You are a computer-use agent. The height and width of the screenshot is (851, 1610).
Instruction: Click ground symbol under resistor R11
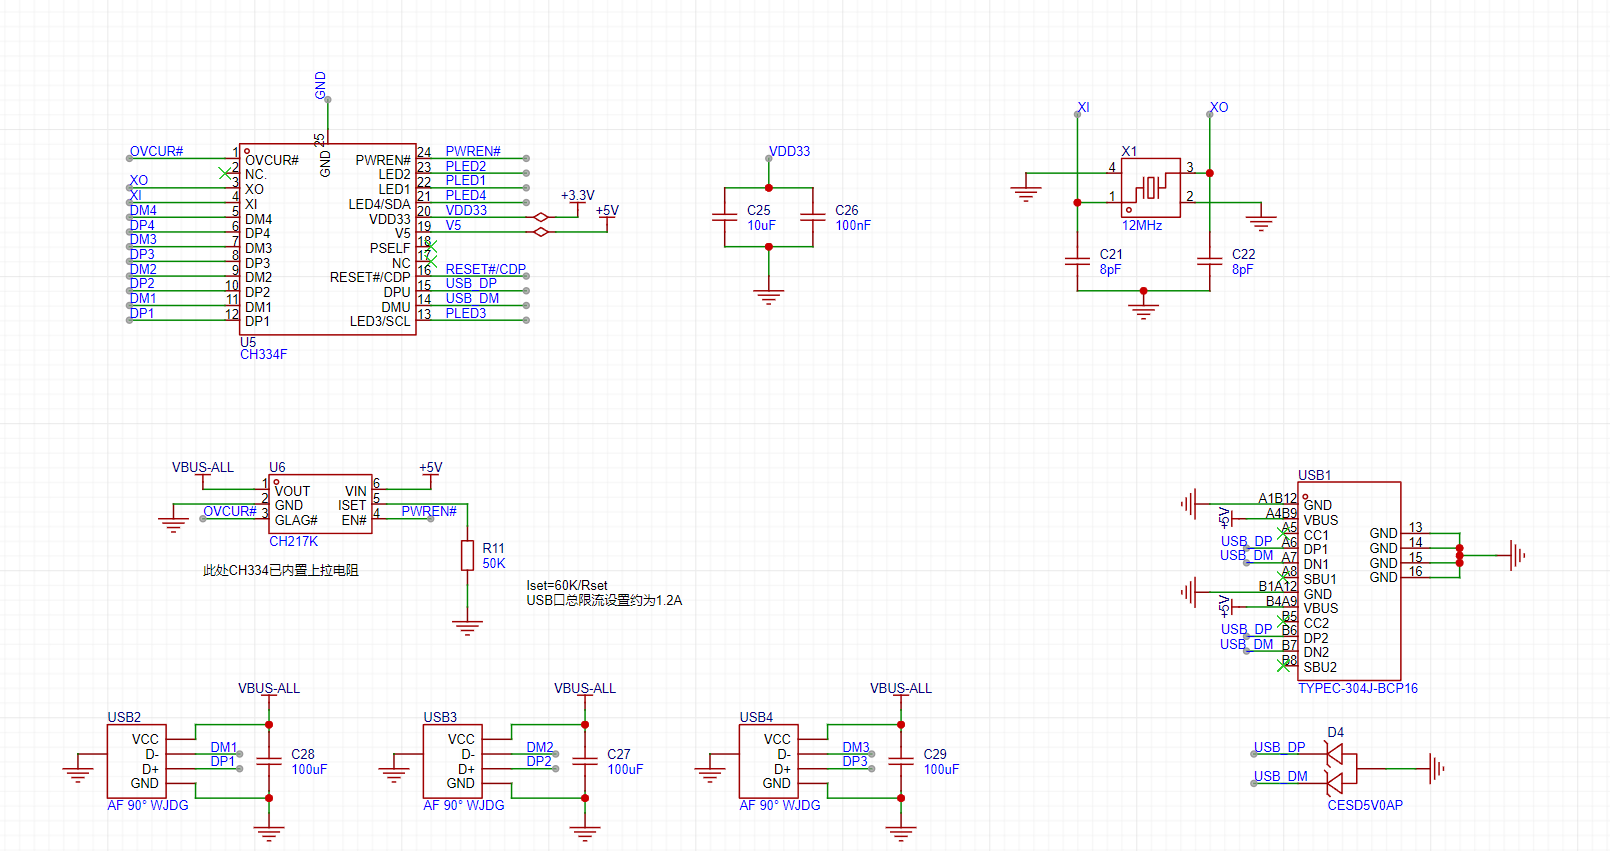(x=467, y=627)
